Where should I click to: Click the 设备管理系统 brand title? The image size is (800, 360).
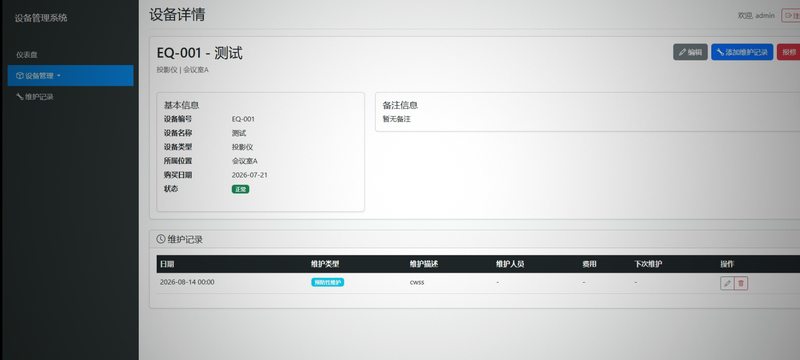[x=41, y=18]
